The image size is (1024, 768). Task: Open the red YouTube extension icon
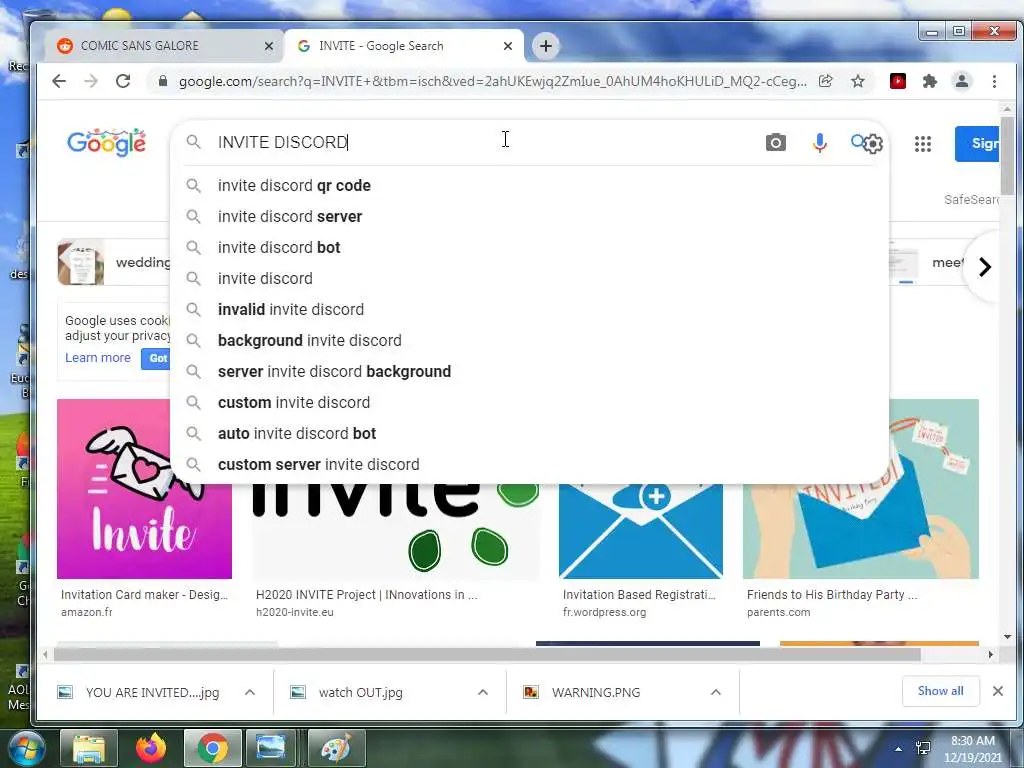(x=898, y=81)
